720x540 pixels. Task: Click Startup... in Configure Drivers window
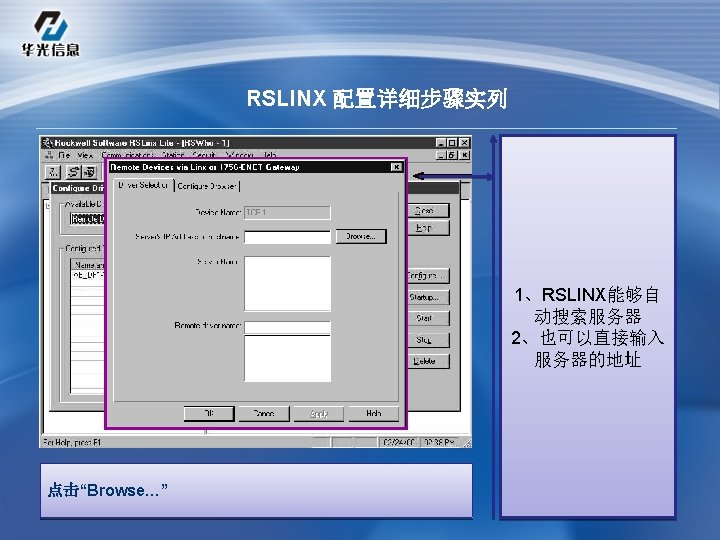[428, 297]
